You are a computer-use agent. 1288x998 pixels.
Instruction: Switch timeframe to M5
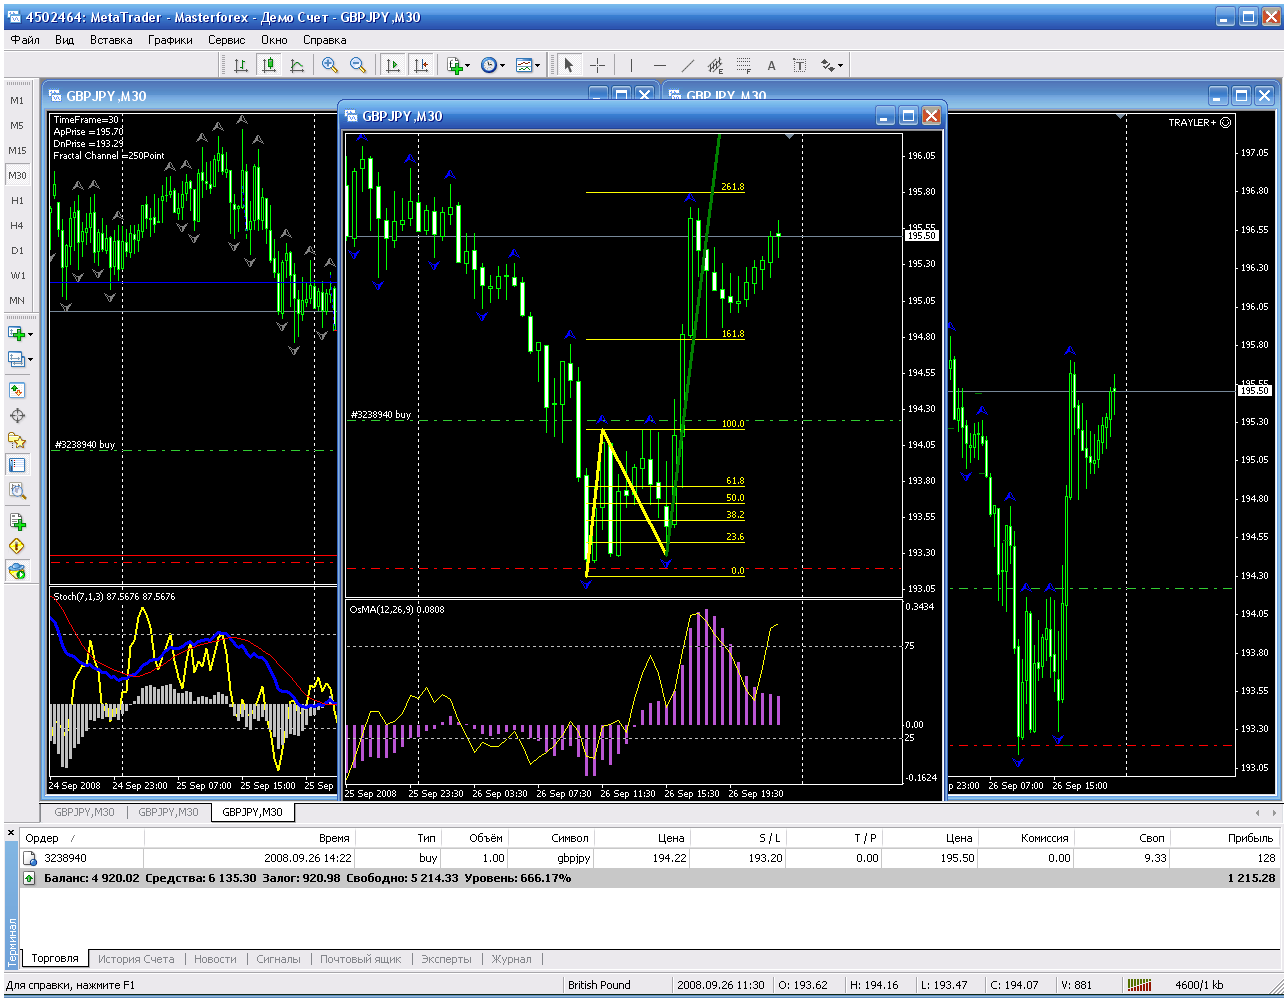[17, 126]
